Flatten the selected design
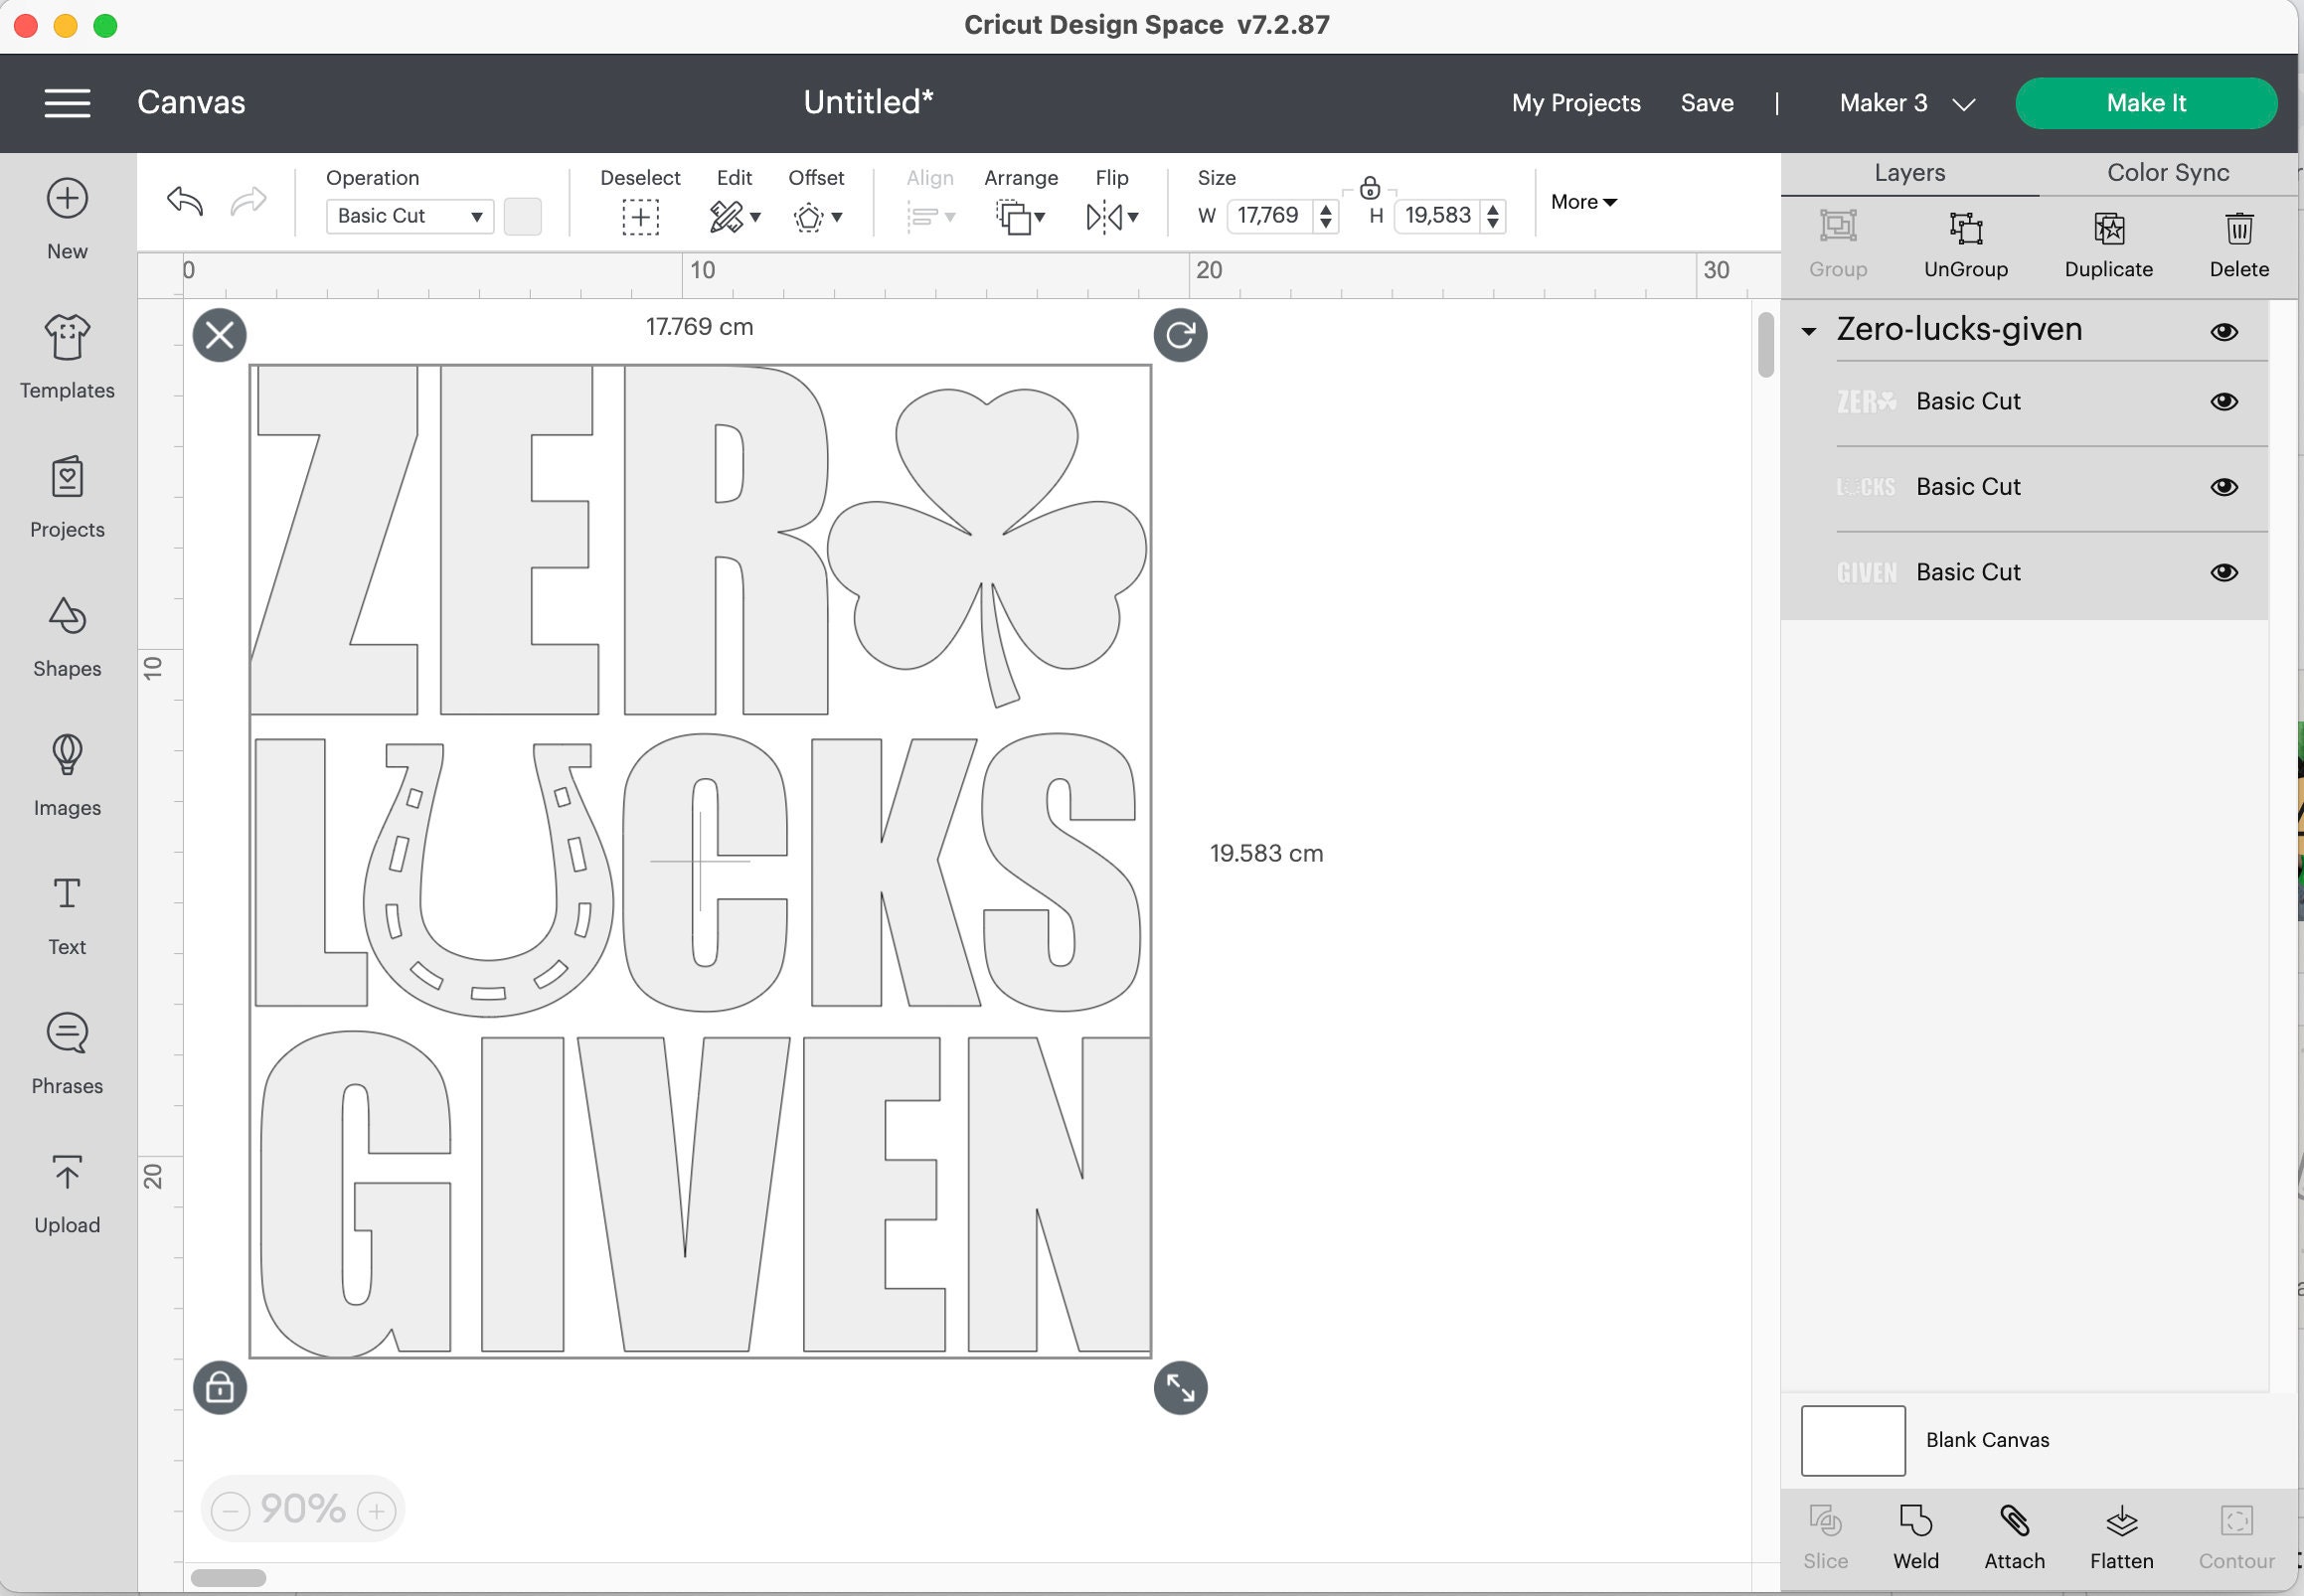 tap(2123, 1535)
